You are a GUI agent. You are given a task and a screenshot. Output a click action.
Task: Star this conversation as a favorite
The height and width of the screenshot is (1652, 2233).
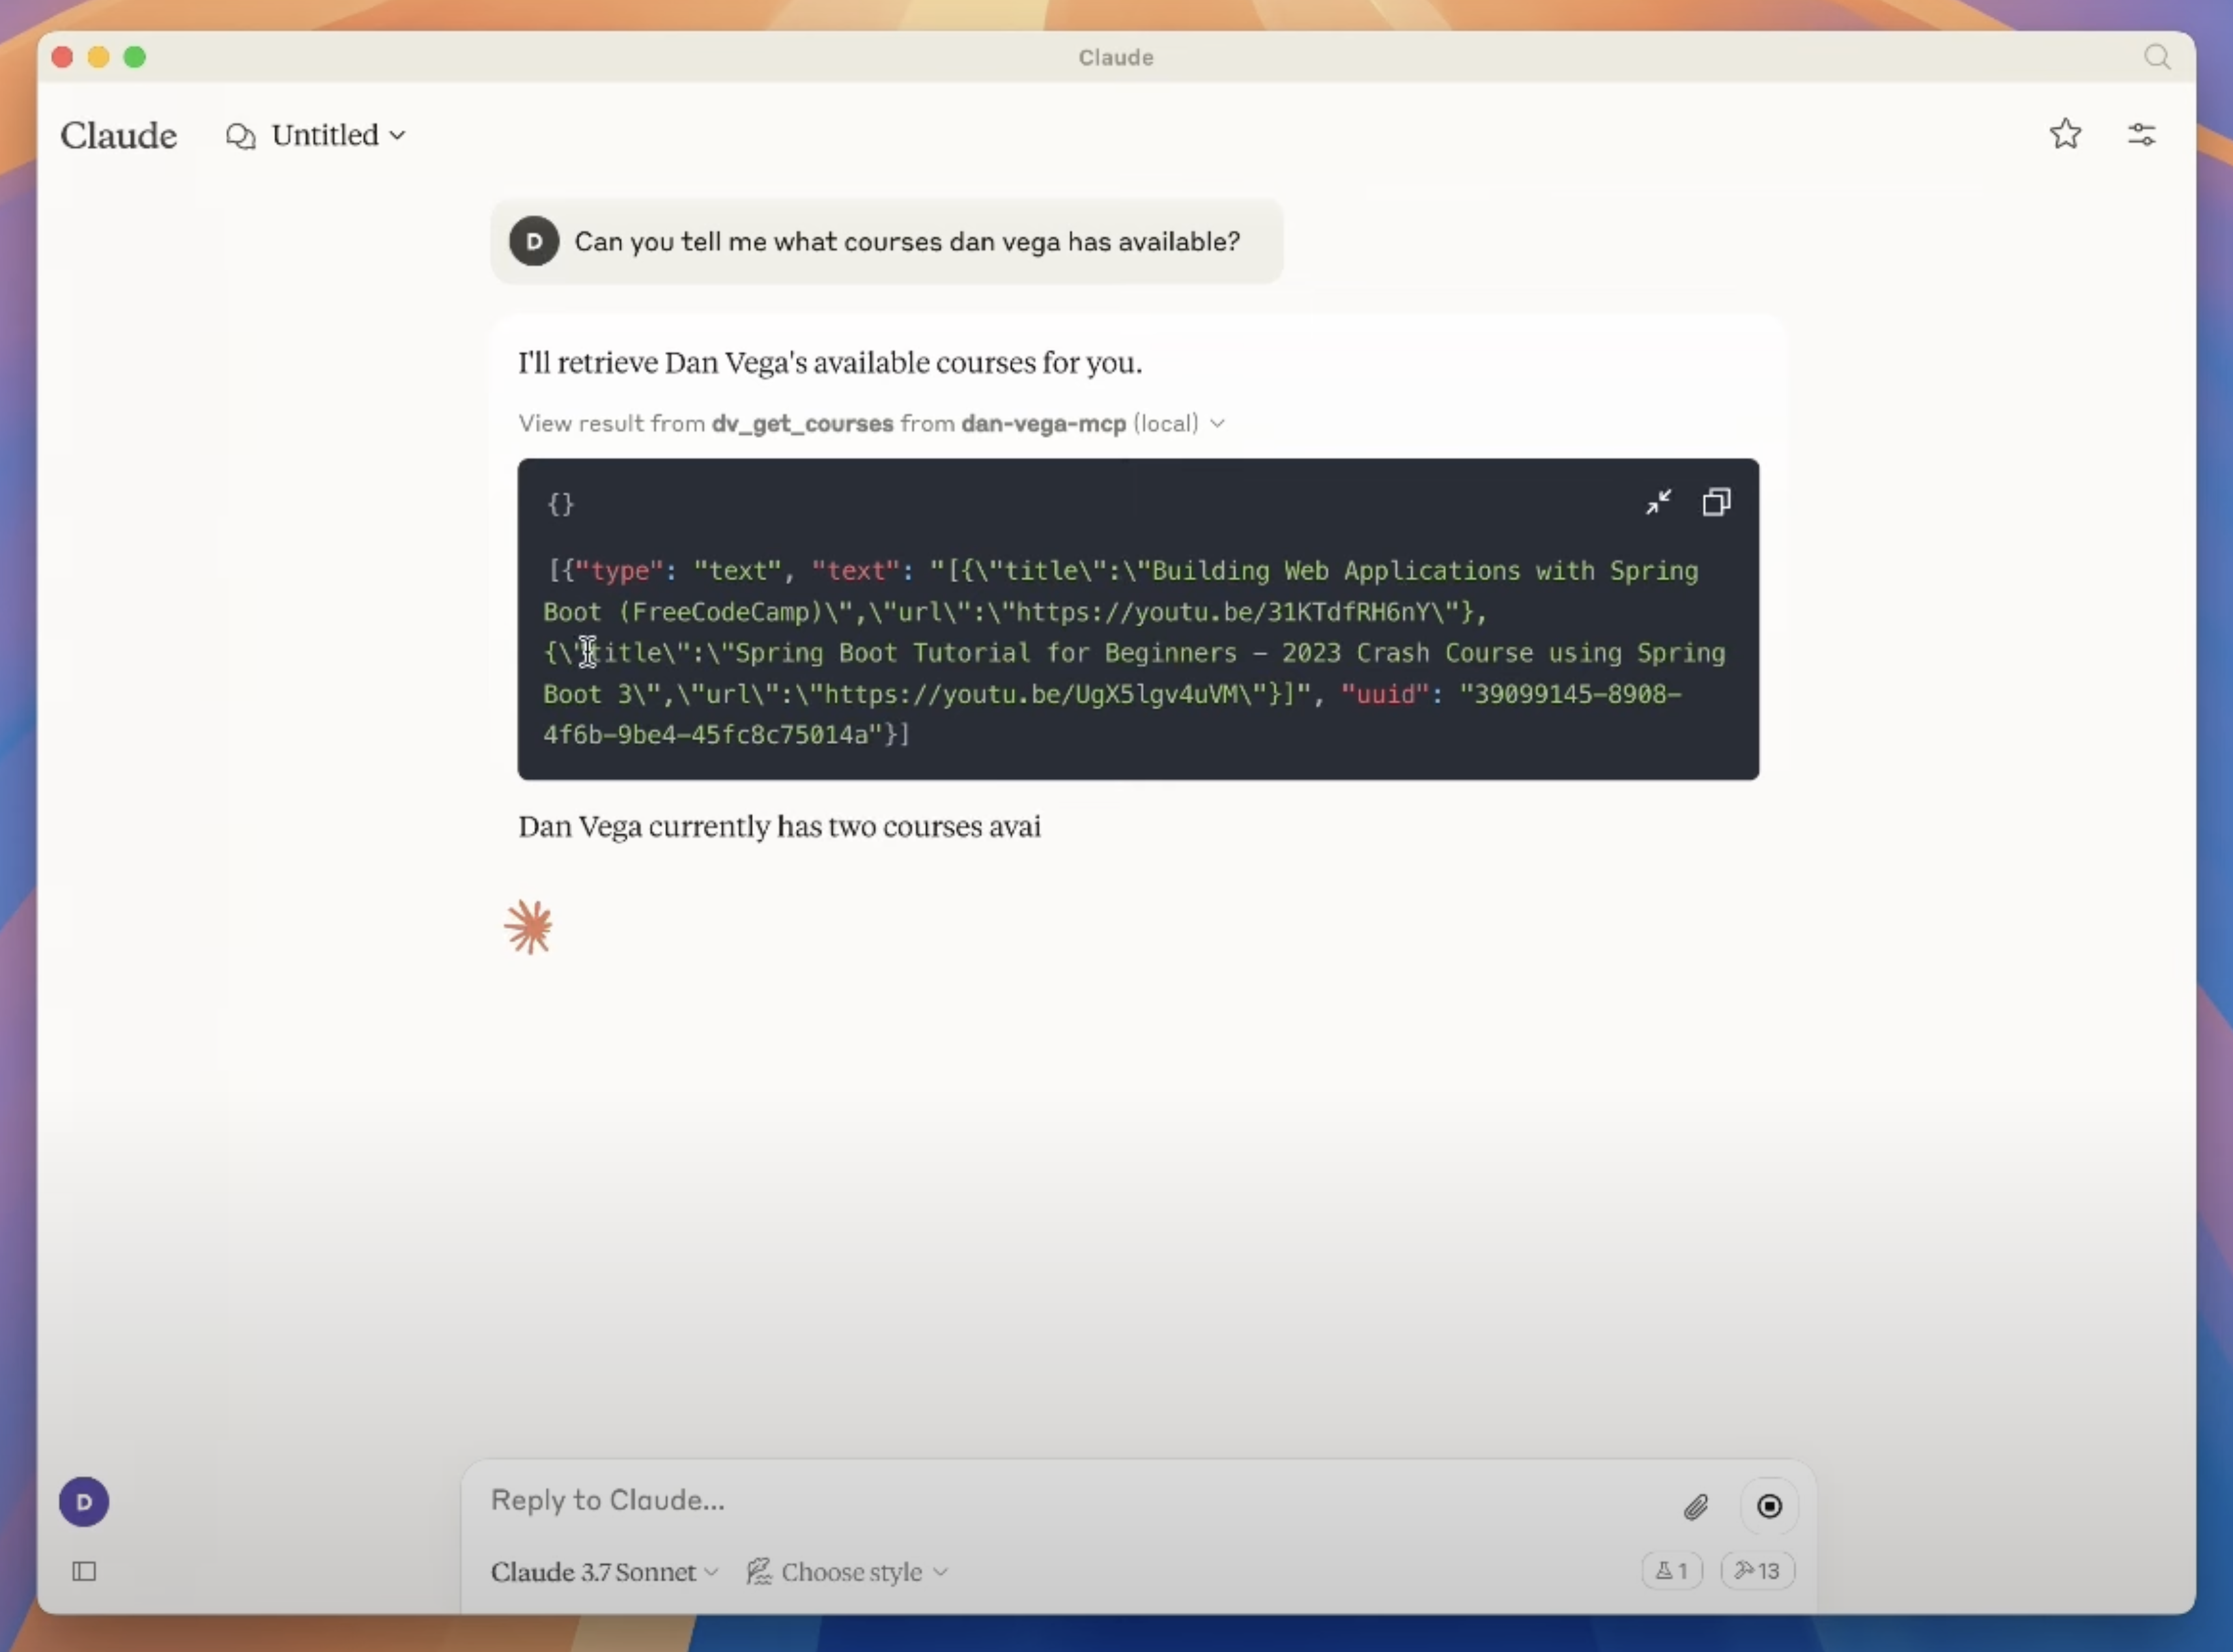2066,134
